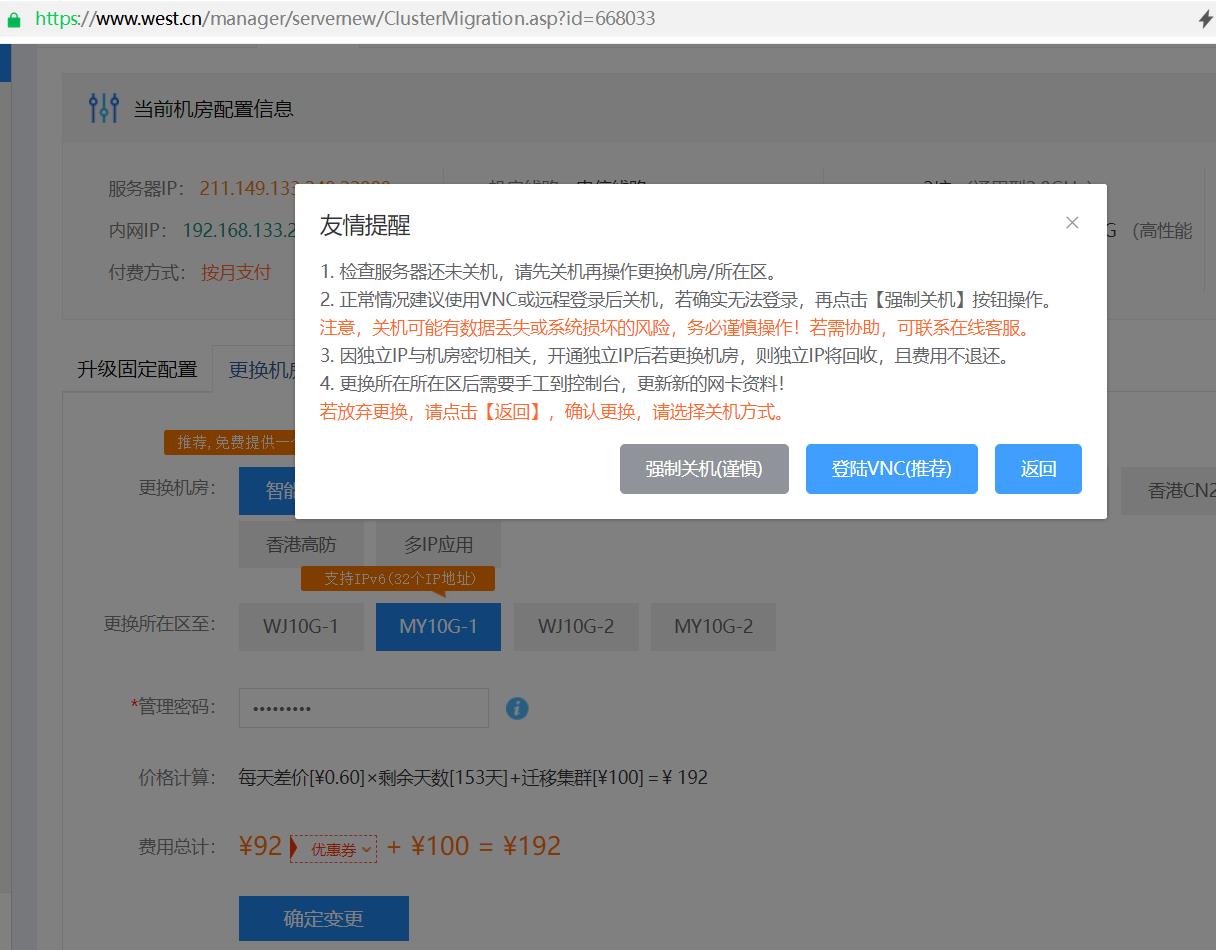The width and height of the screenshot is (1216, 950).
Task: Expand the 优惠券 coupon dropdown
Action: click(x=334, y=849)
